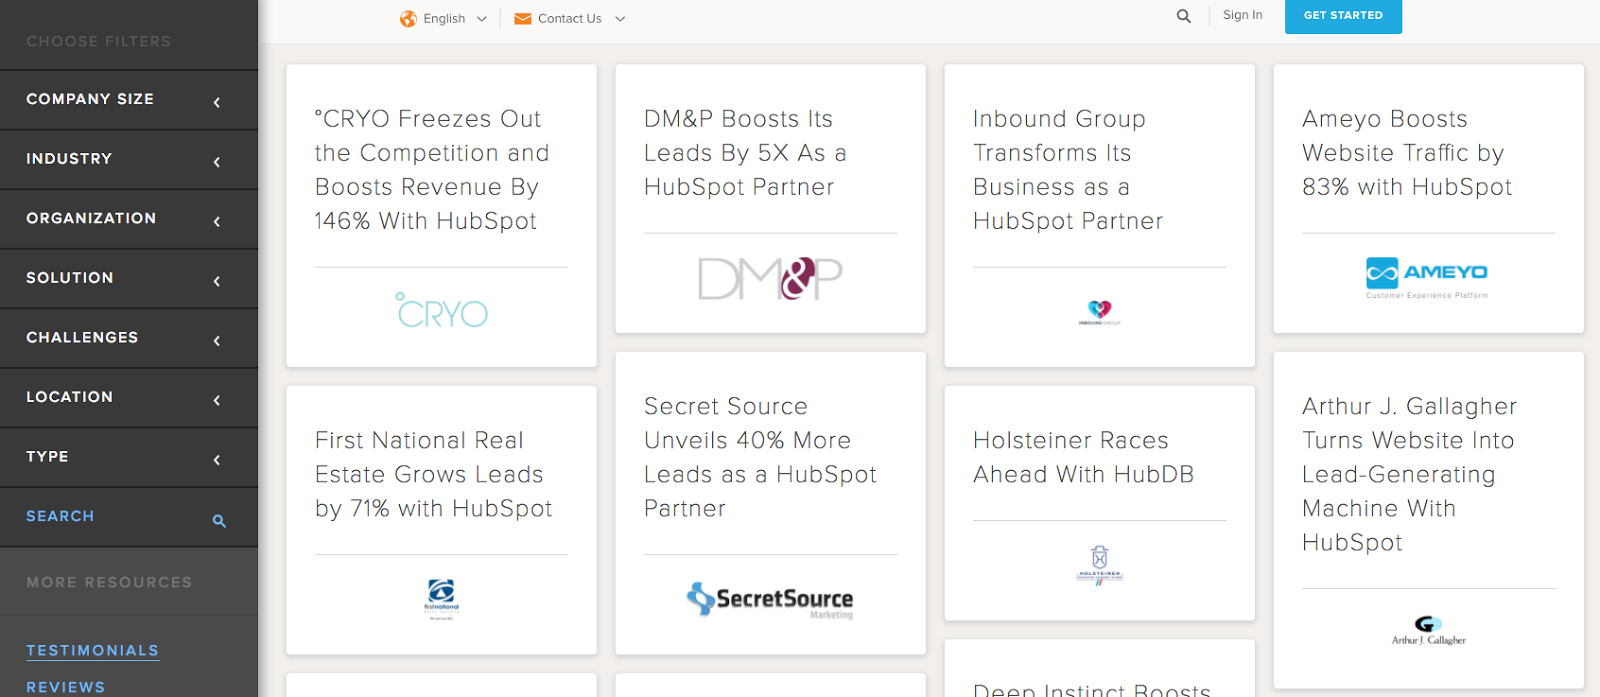Click the Sign In link

point(1243,15)
